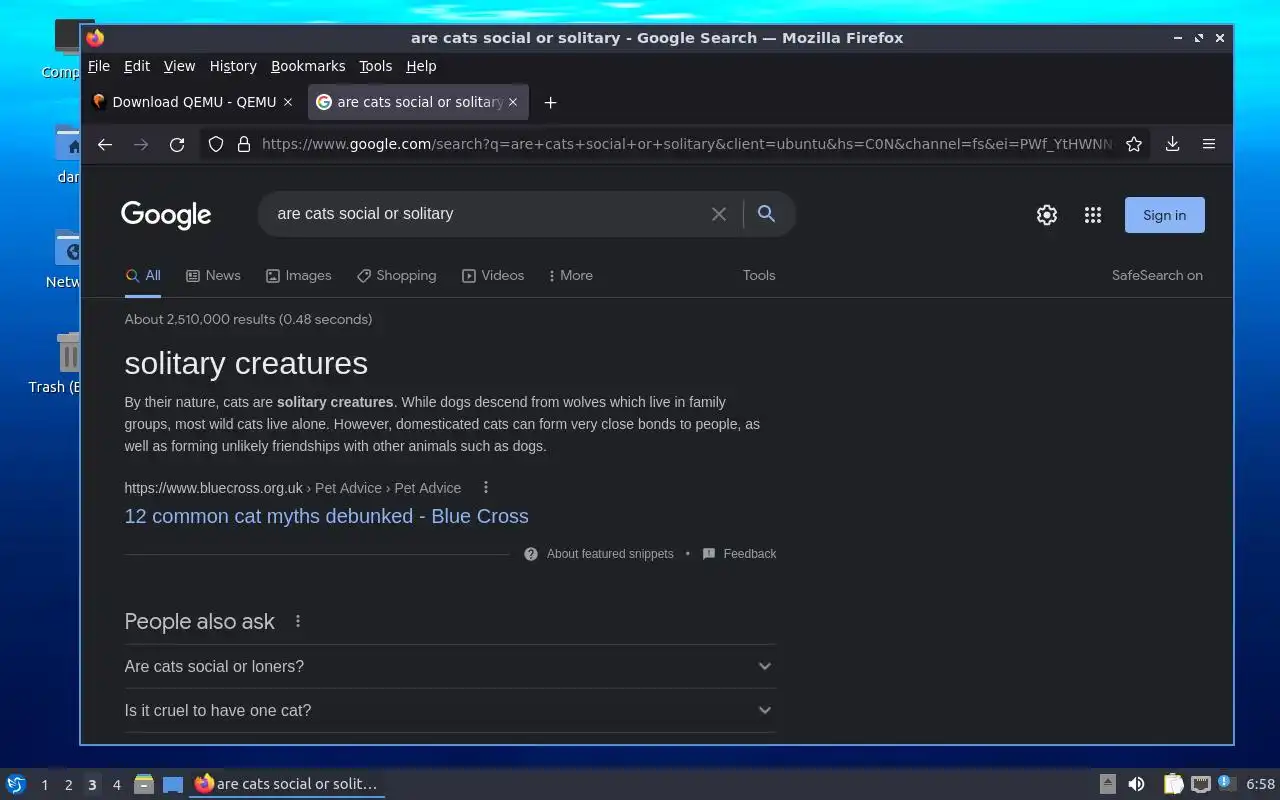Open the update notifier tray icon
The height and width of the screenshot is (800, 1280).
click(1225, 784)
